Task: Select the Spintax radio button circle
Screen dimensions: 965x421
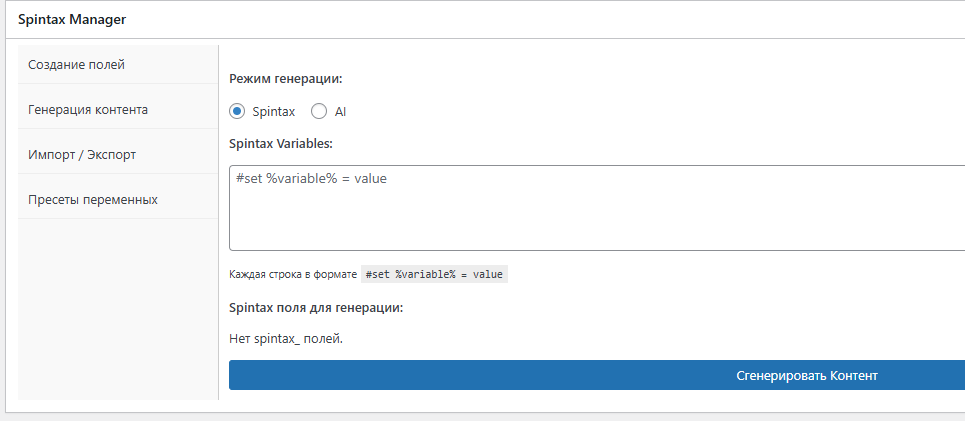Action: point(237,112)
